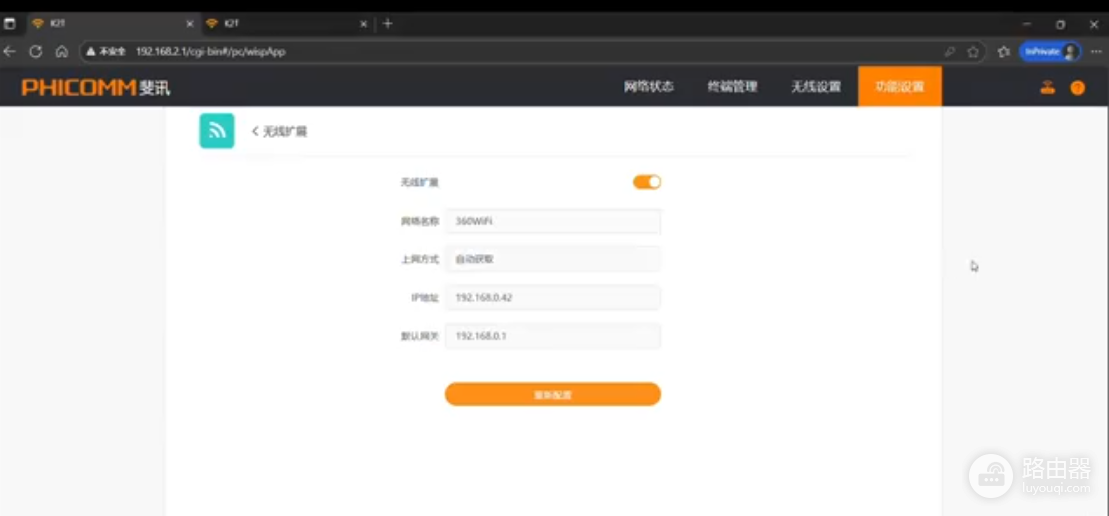Open the favorites list icon
1109x516 pixels.
[x=1004, y=52]
